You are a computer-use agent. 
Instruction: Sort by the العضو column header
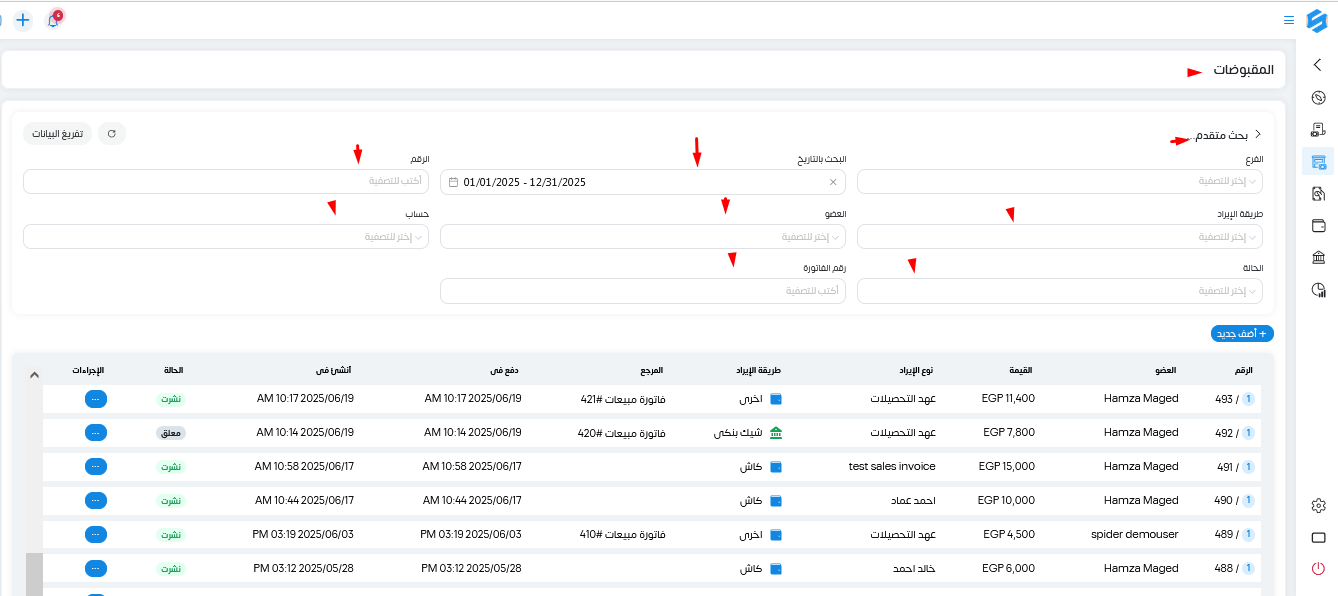point(1166,371)
